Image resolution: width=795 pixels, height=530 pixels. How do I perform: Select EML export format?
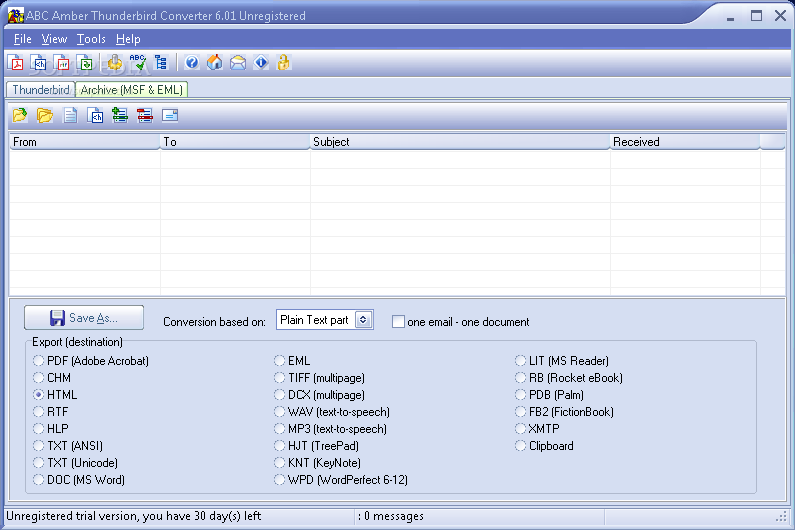tap(292, 361)
